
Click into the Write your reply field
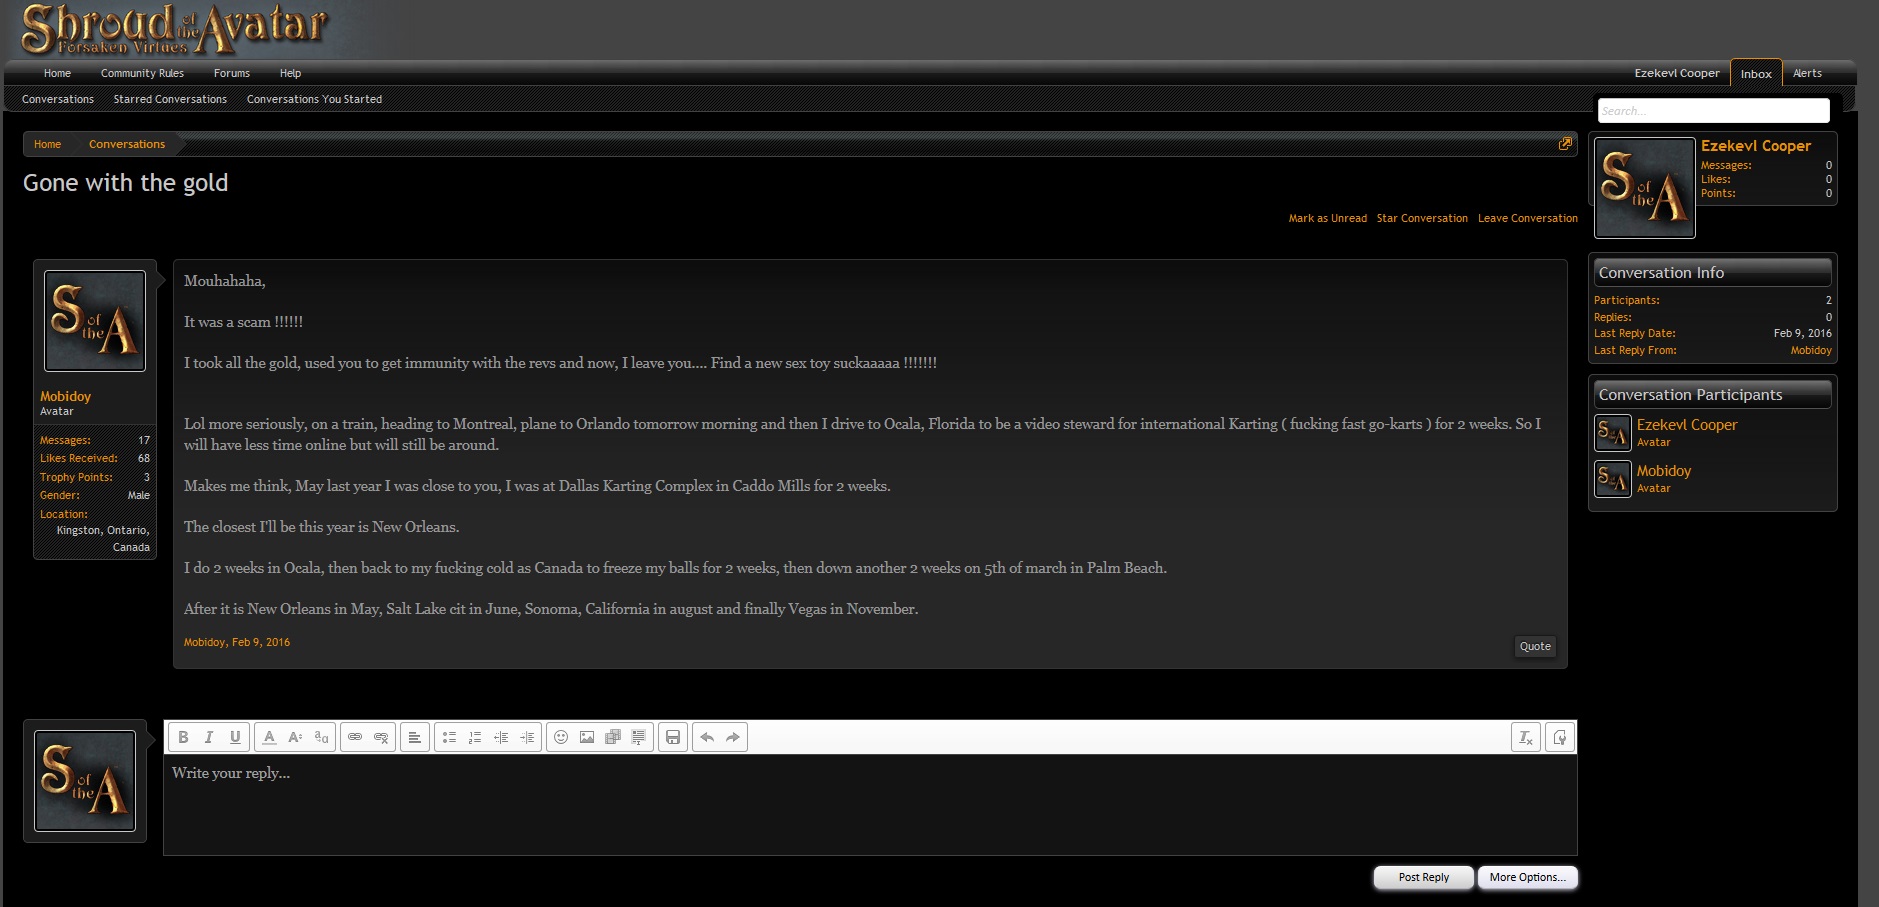870,805
